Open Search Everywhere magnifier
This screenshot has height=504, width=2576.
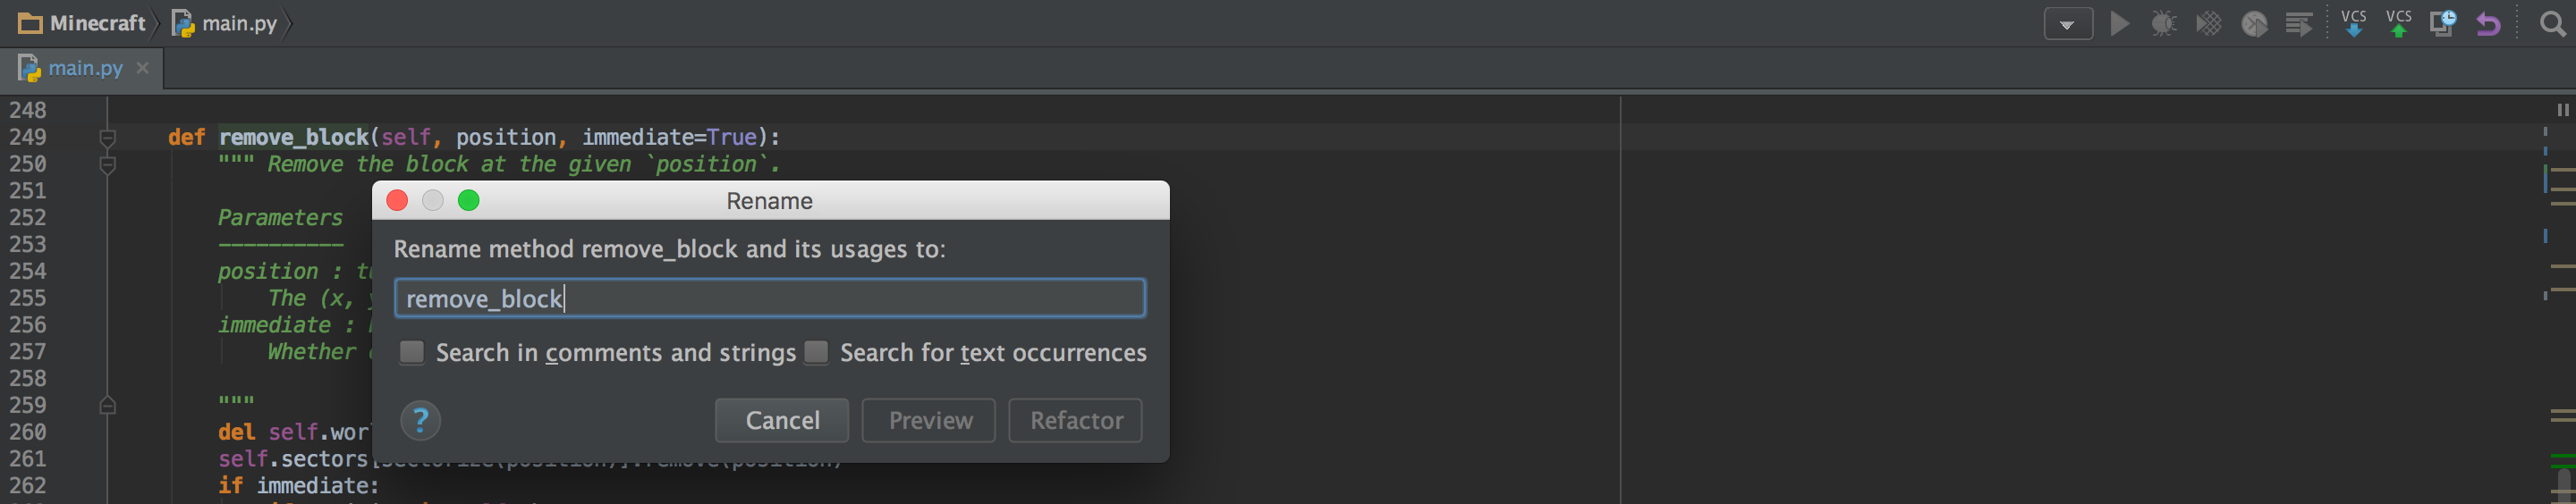(2552, 24)
